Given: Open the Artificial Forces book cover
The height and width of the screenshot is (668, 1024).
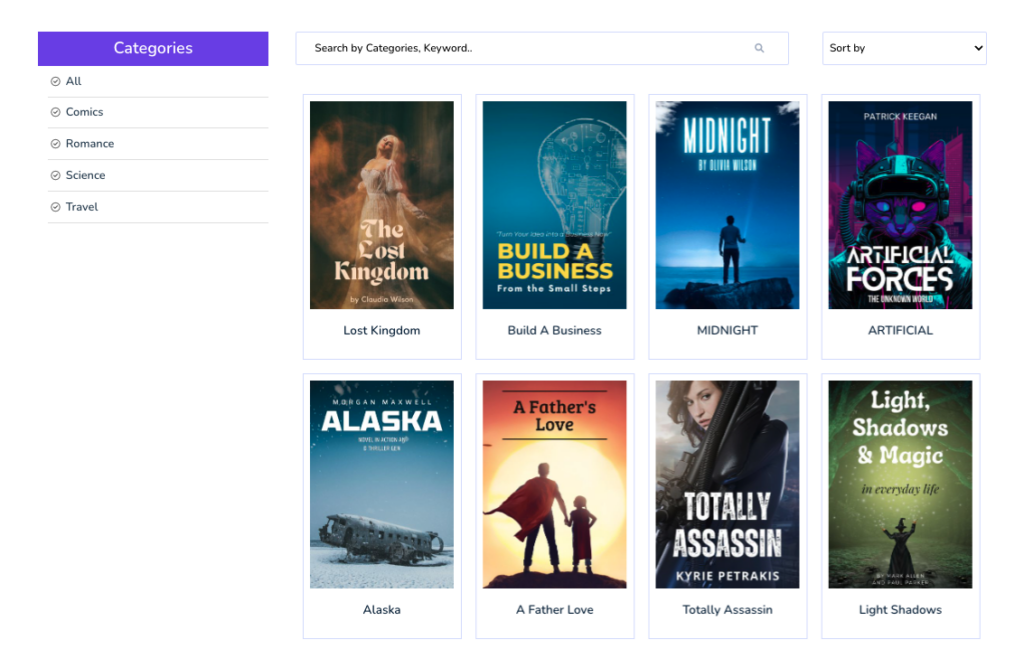Looking at the screenshot, I should tap(900, 205).
